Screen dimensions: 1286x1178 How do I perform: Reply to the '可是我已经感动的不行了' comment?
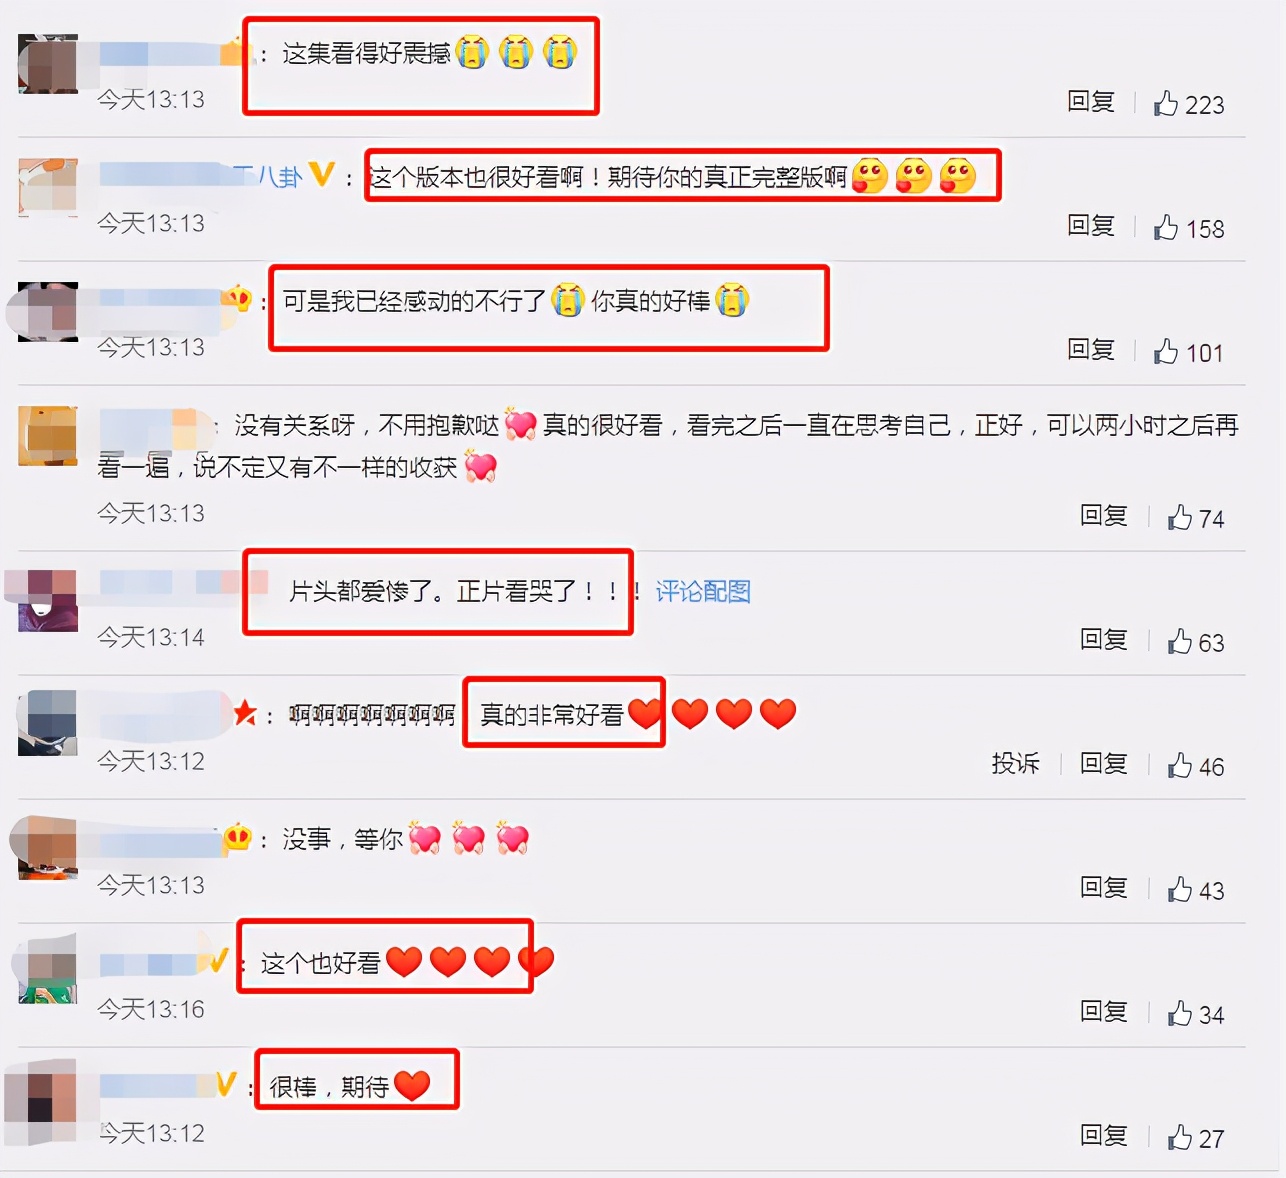[1090, 350]
